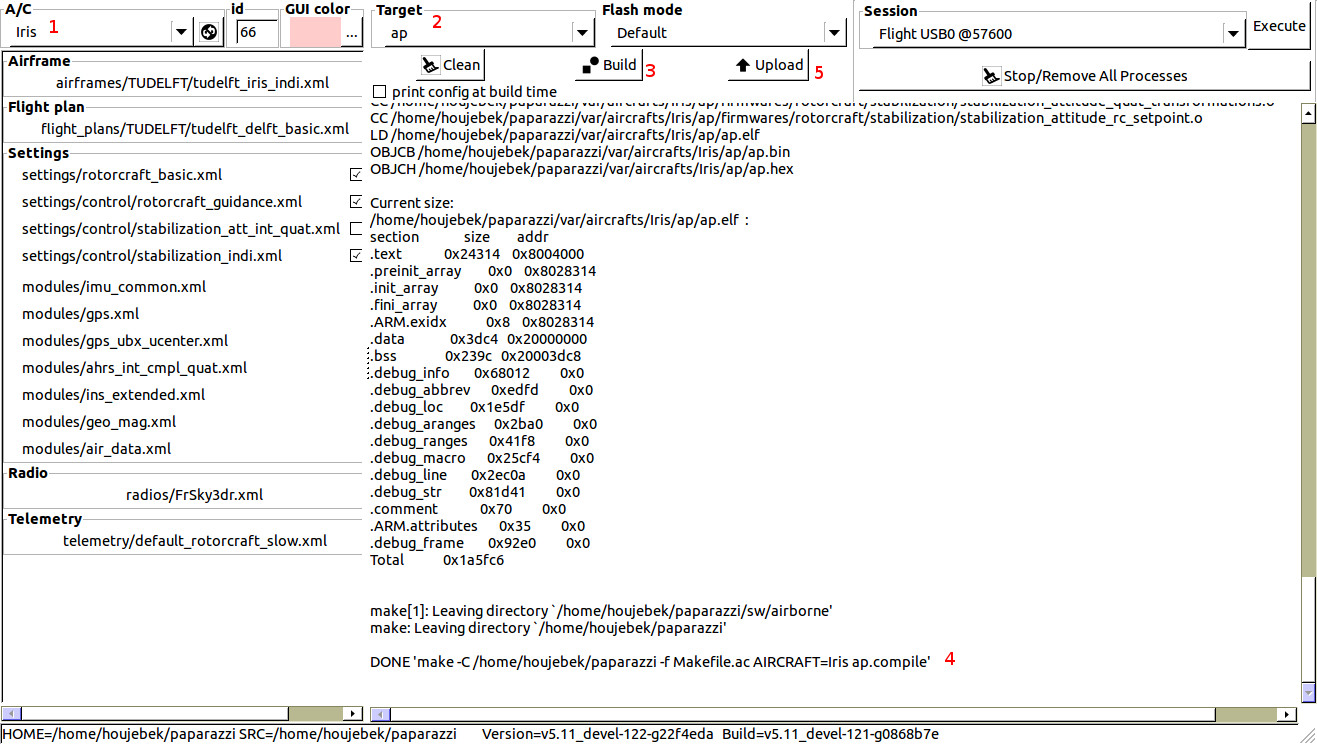The height and width of the screenshot is (744, 1317).
Task: Click console vertical scrollbar down arrow
Action: 1308,693
